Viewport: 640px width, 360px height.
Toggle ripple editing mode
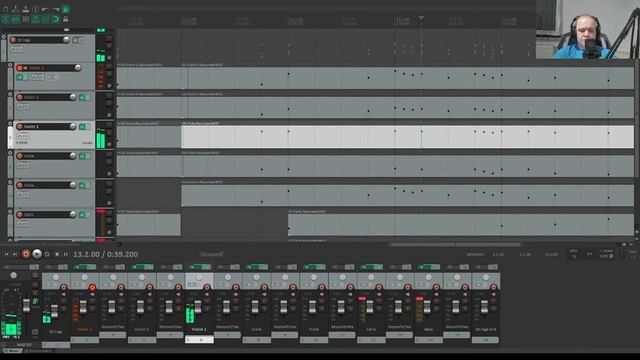pos(25,19)
